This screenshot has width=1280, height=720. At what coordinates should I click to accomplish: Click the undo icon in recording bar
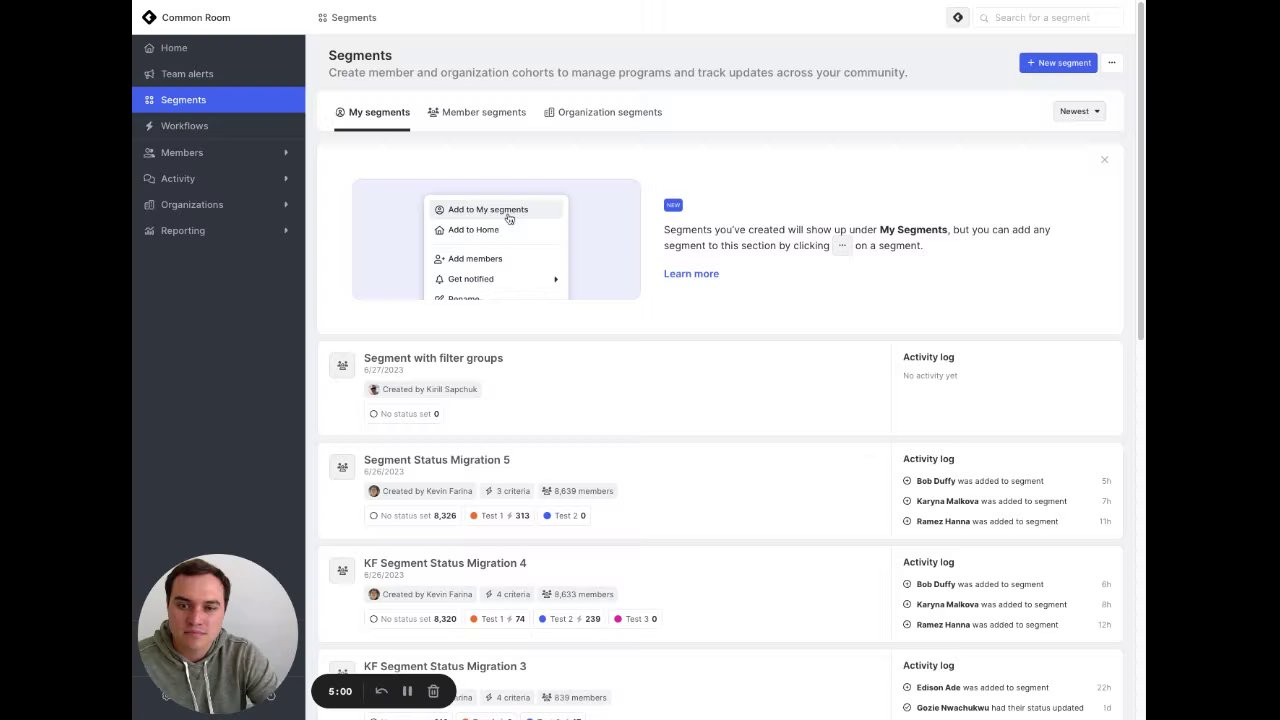click(381, 691)
